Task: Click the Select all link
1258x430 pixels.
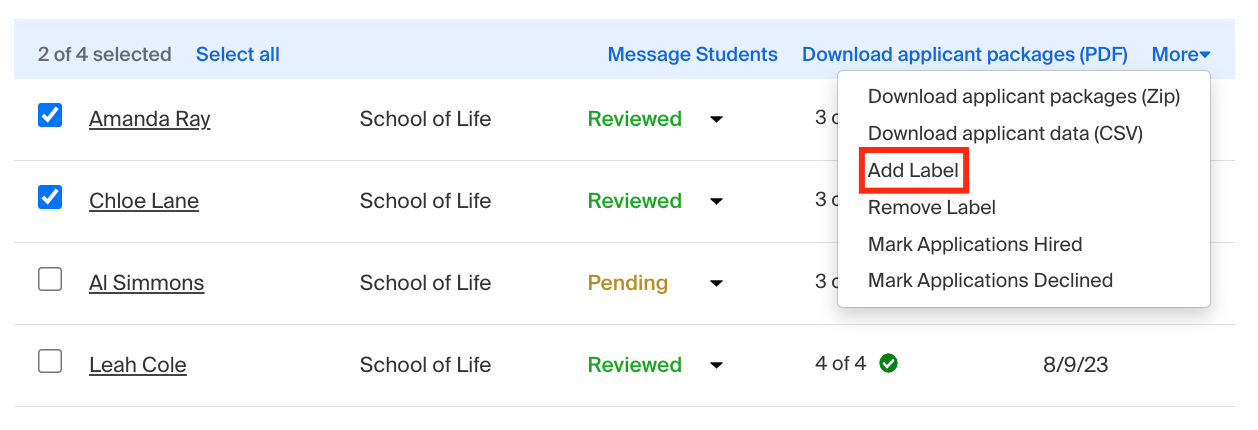Action: coord(238,54)
